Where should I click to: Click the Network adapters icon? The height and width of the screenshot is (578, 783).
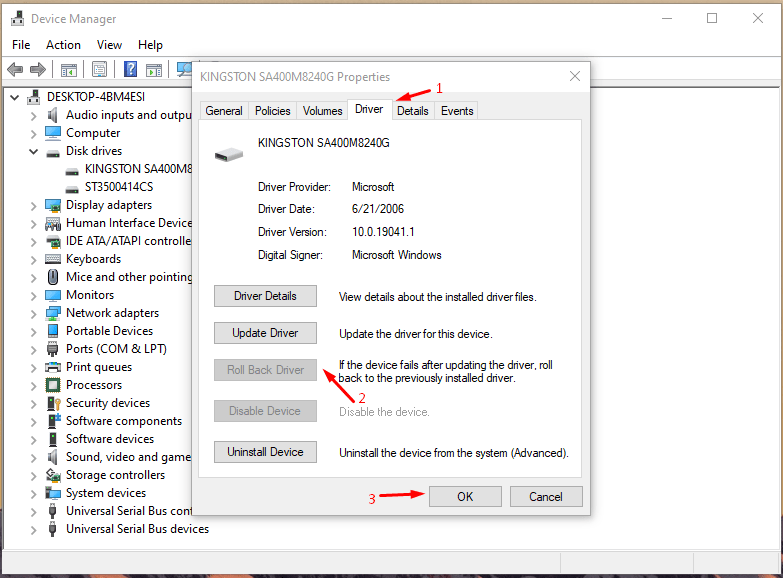pos(53,313)
